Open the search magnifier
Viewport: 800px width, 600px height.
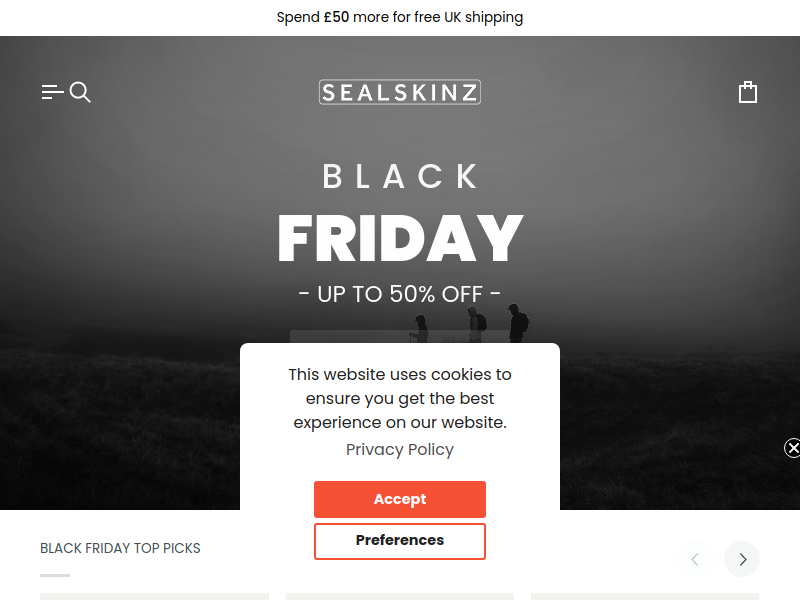(x=80, y=92)
